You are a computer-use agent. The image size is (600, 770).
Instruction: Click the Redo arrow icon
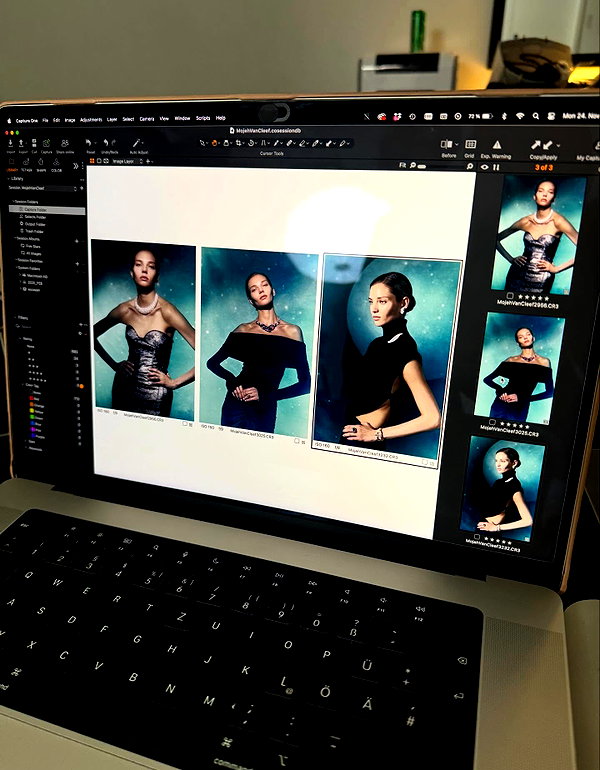(x=114, y=143)
